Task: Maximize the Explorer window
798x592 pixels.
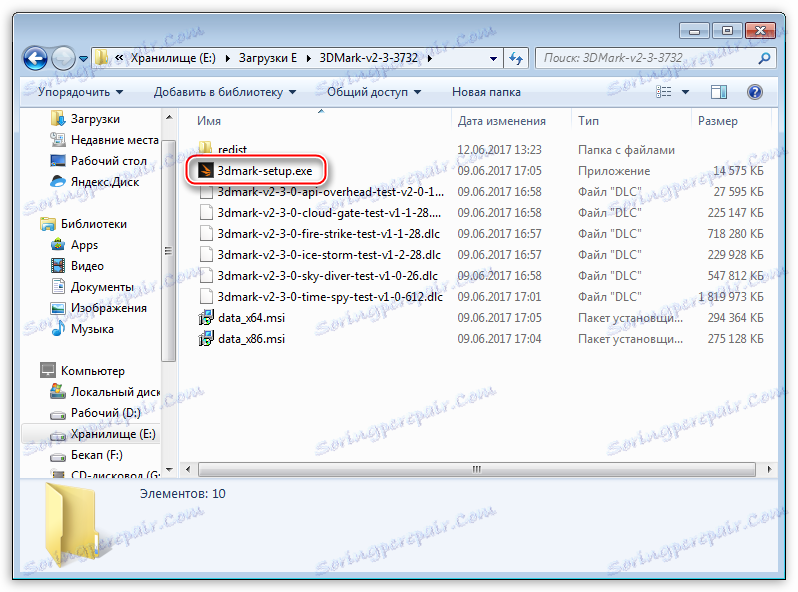Action: pos(726,31)
